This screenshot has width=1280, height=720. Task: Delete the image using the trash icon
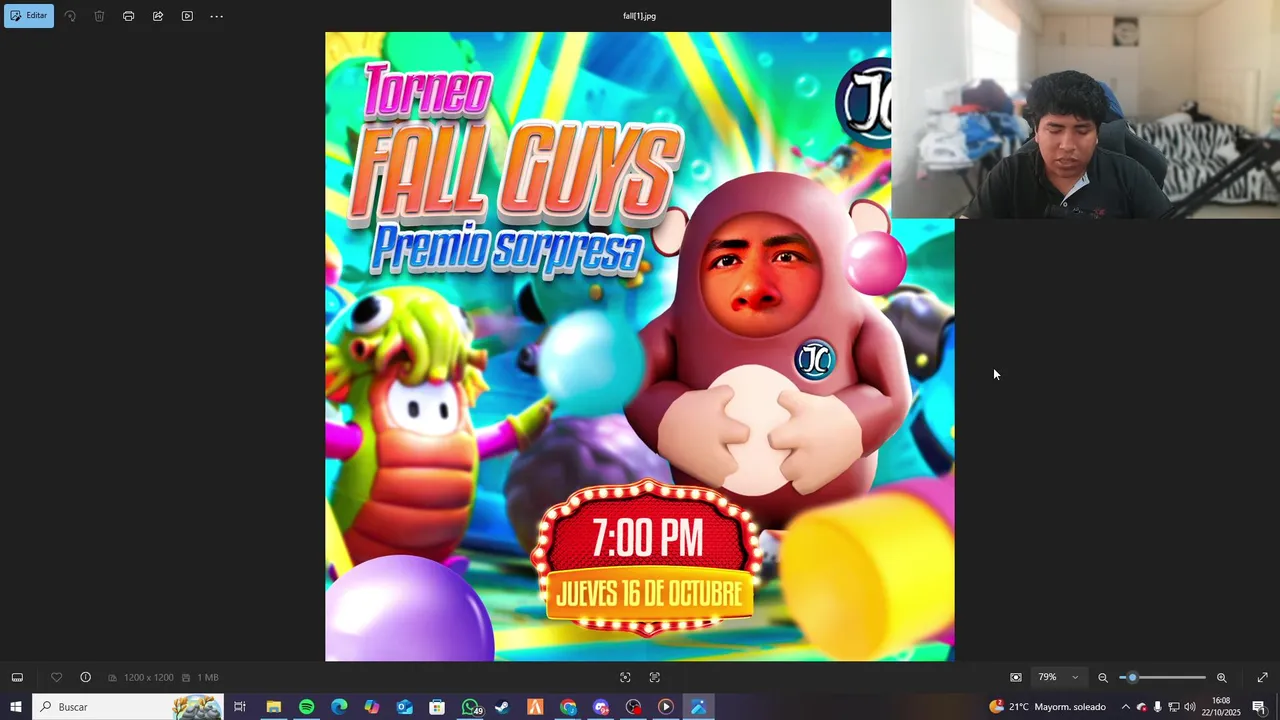tap(99, 16)
